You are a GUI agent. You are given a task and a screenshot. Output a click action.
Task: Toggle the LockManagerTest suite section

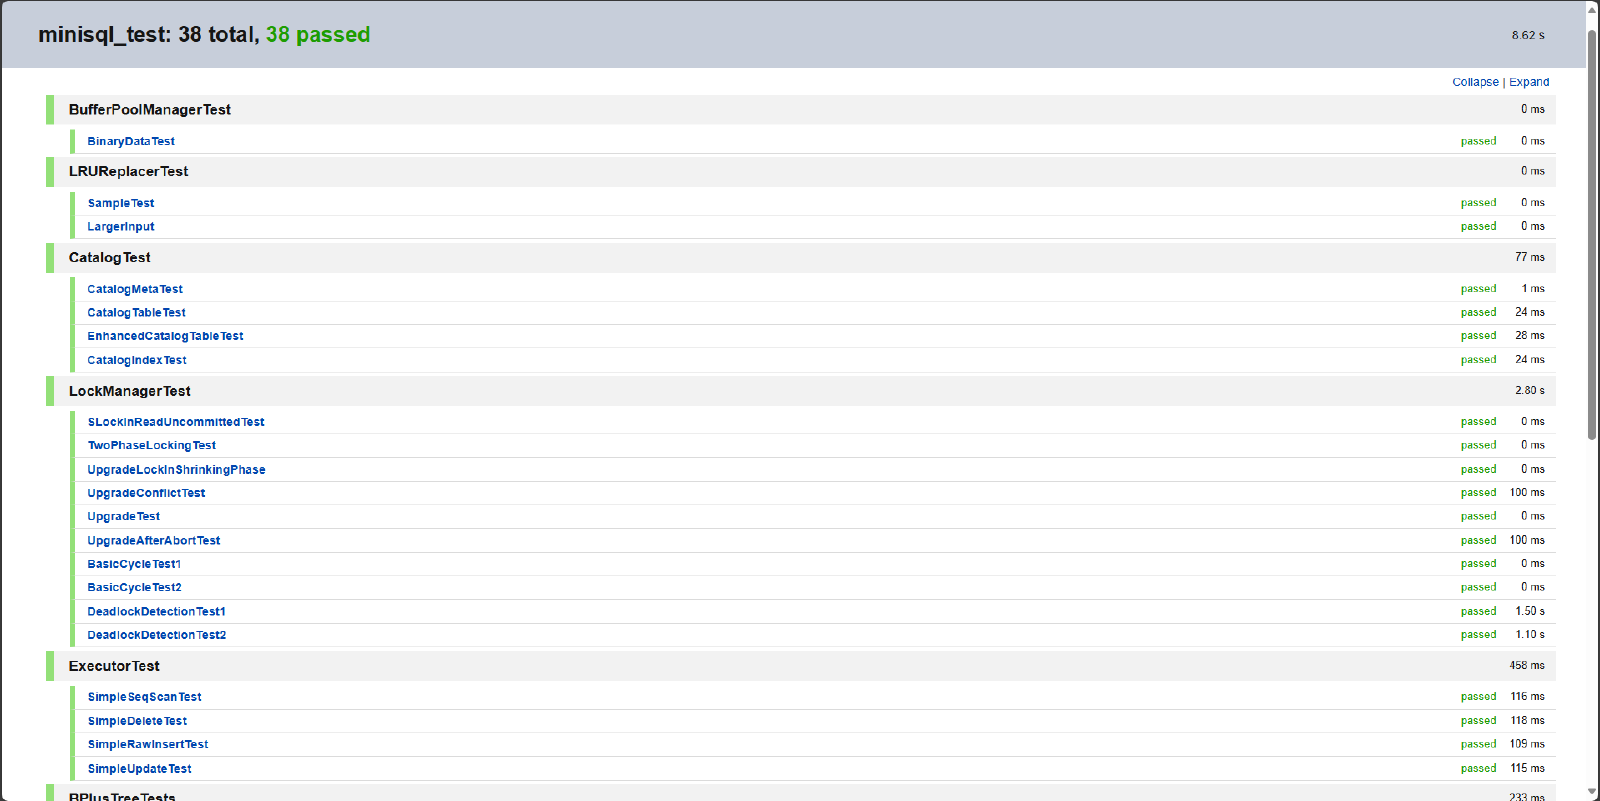tap(129, 391)
